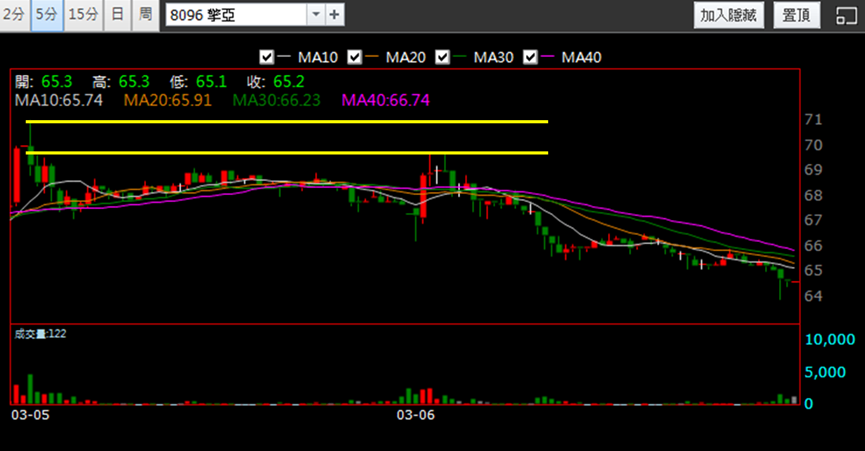The image size is (865, 451).
Task: Click the 64 price axis label
Action: 813,296
